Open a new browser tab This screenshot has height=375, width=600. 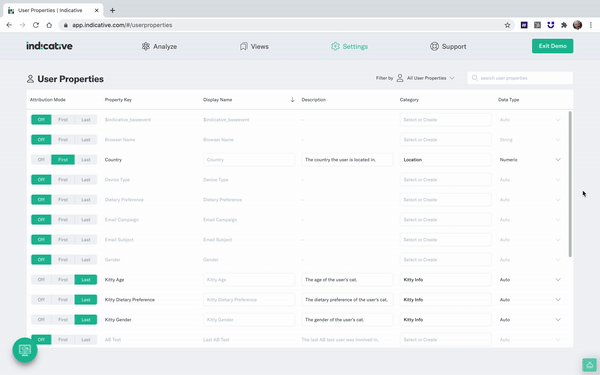coord(112,10)
